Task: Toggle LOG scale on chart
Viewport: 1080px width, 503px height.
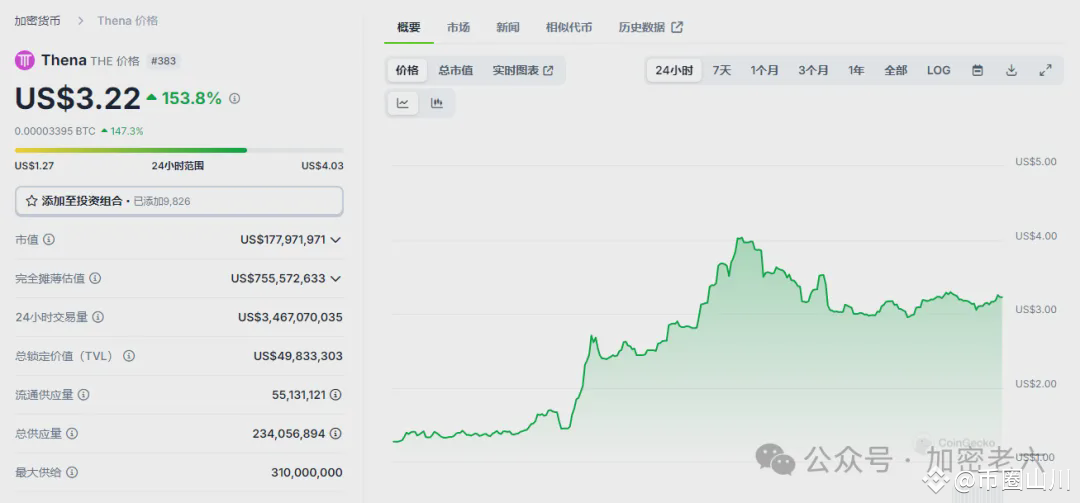Action: point(938,70)
